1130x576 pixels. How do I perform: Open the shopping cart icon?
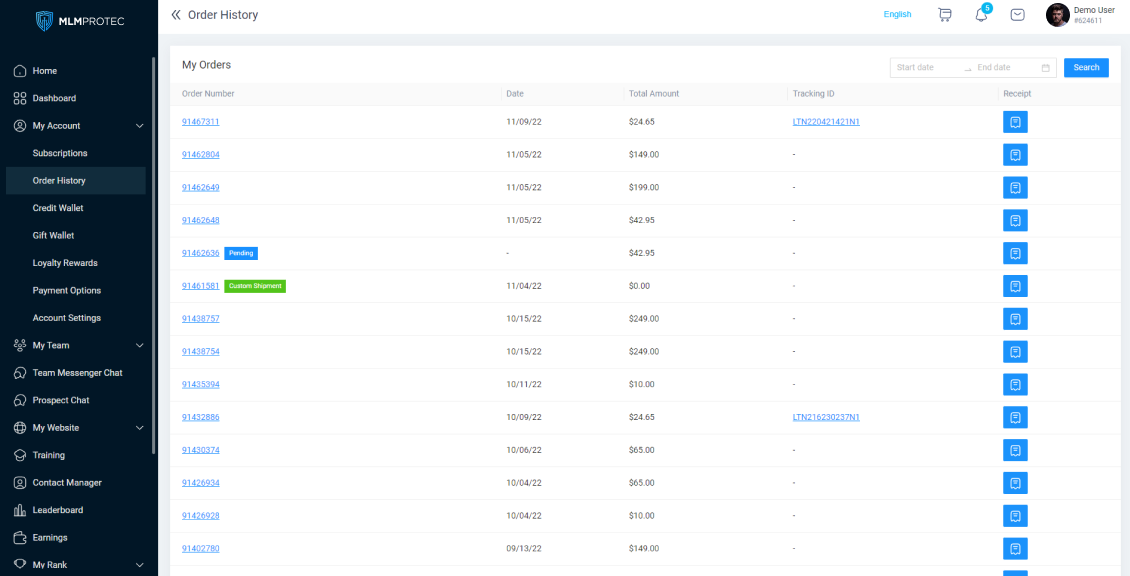click(944, 15)
